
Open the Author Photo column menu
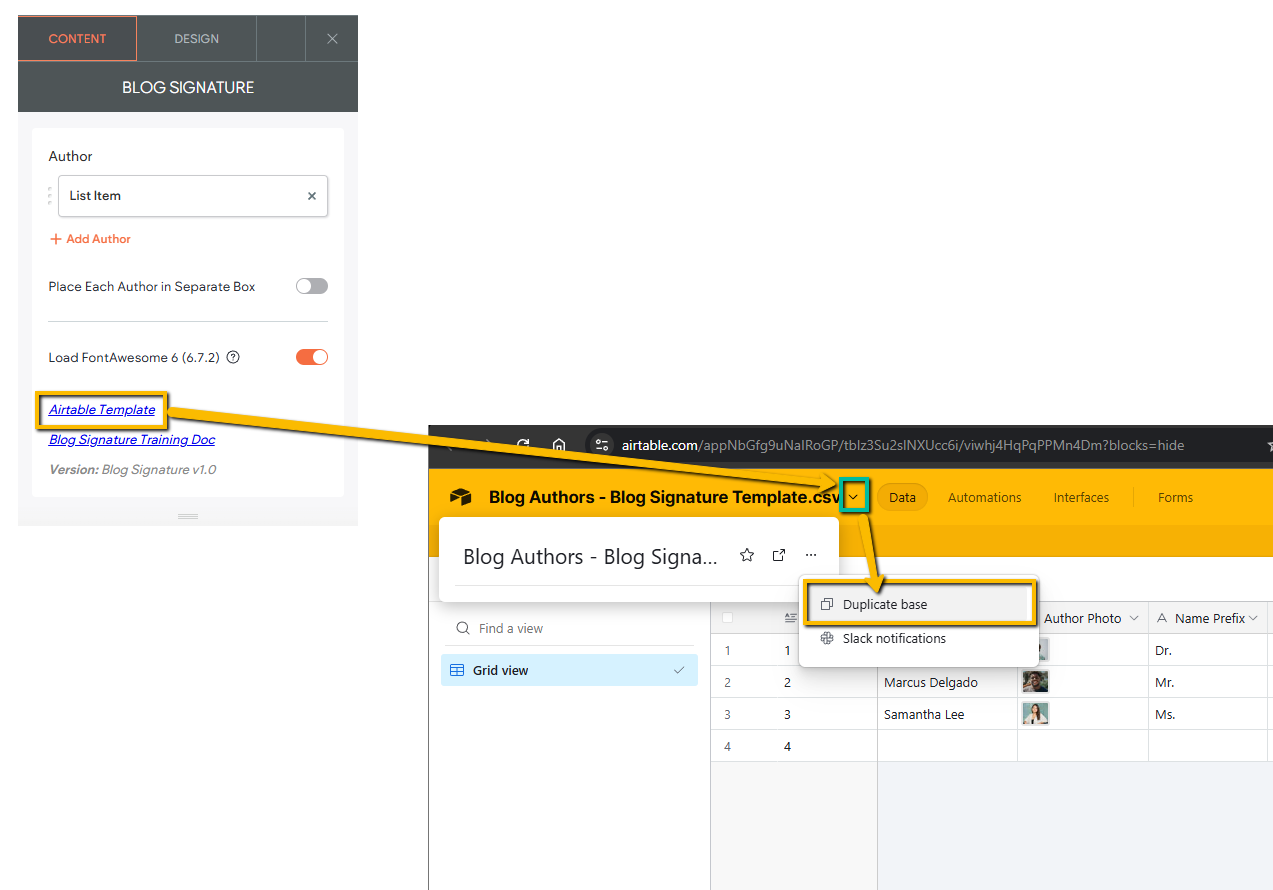tap(1134, 618)
